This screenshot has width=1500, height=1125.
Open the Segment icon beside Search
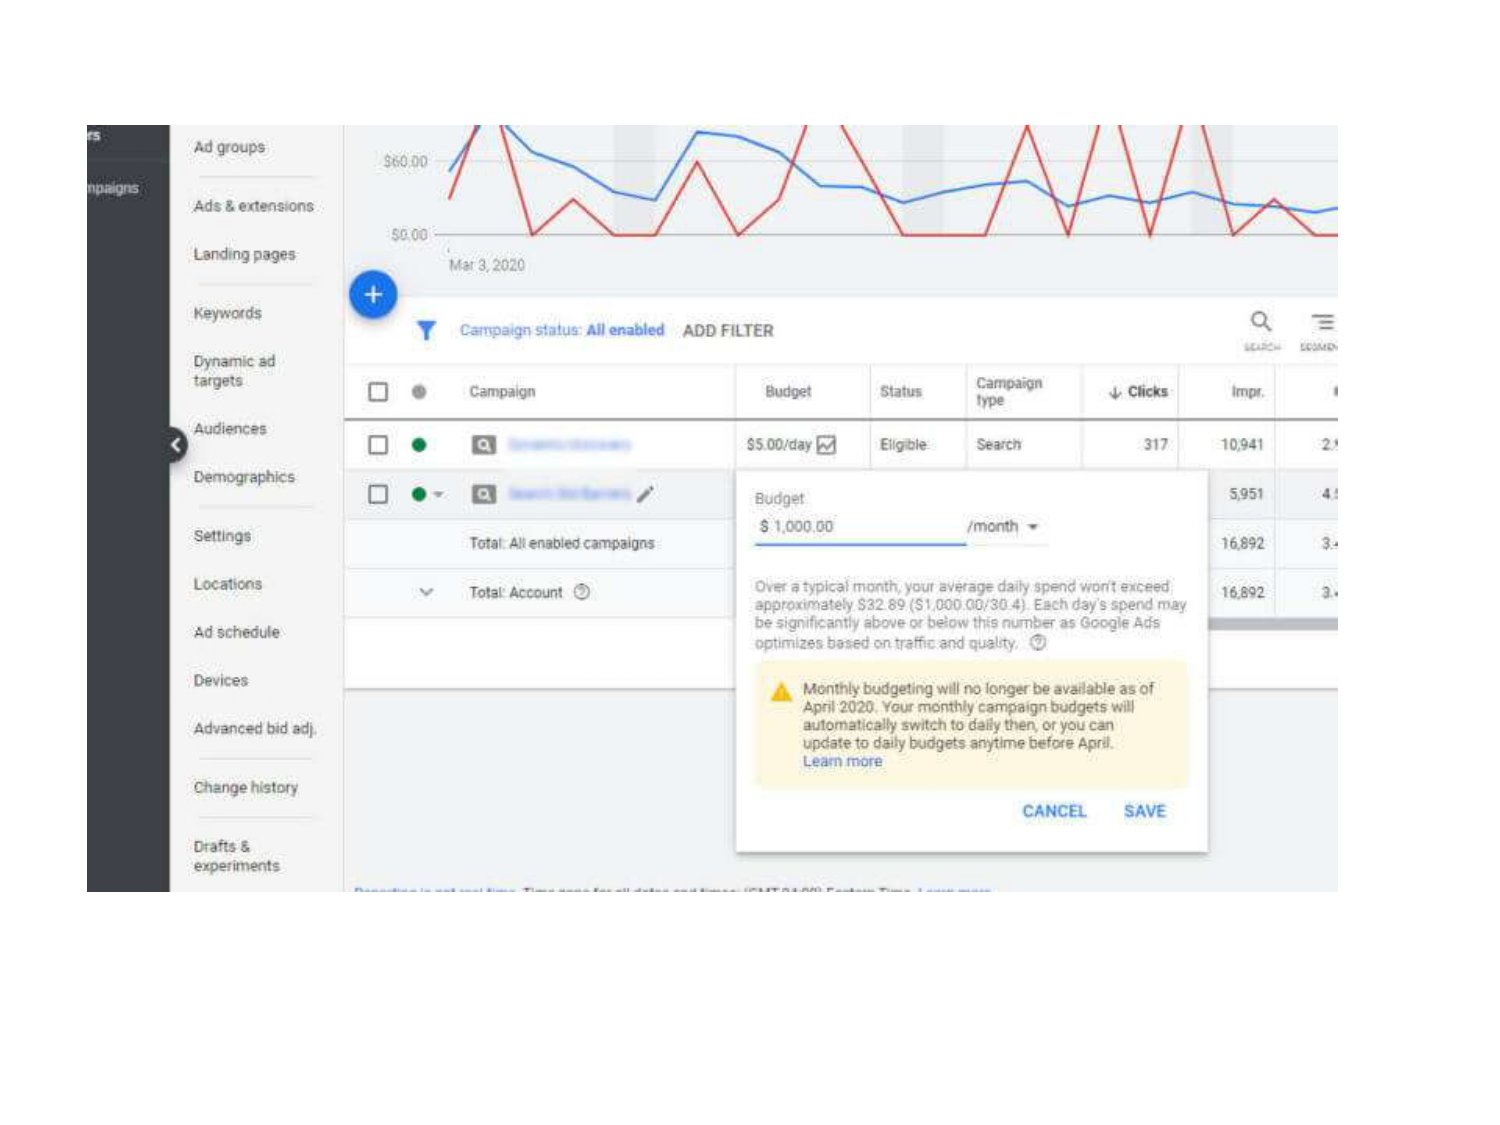1322,322
